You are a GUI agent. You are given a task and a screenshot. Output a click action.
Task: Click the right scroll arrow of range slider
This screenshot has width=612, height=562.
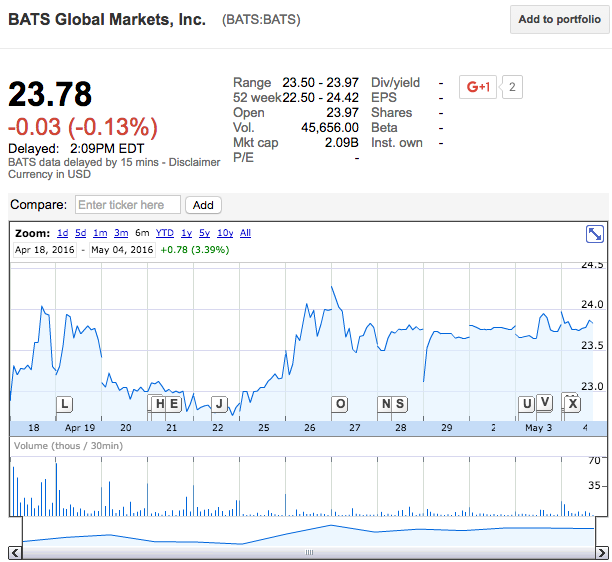[x=601, y=553]
